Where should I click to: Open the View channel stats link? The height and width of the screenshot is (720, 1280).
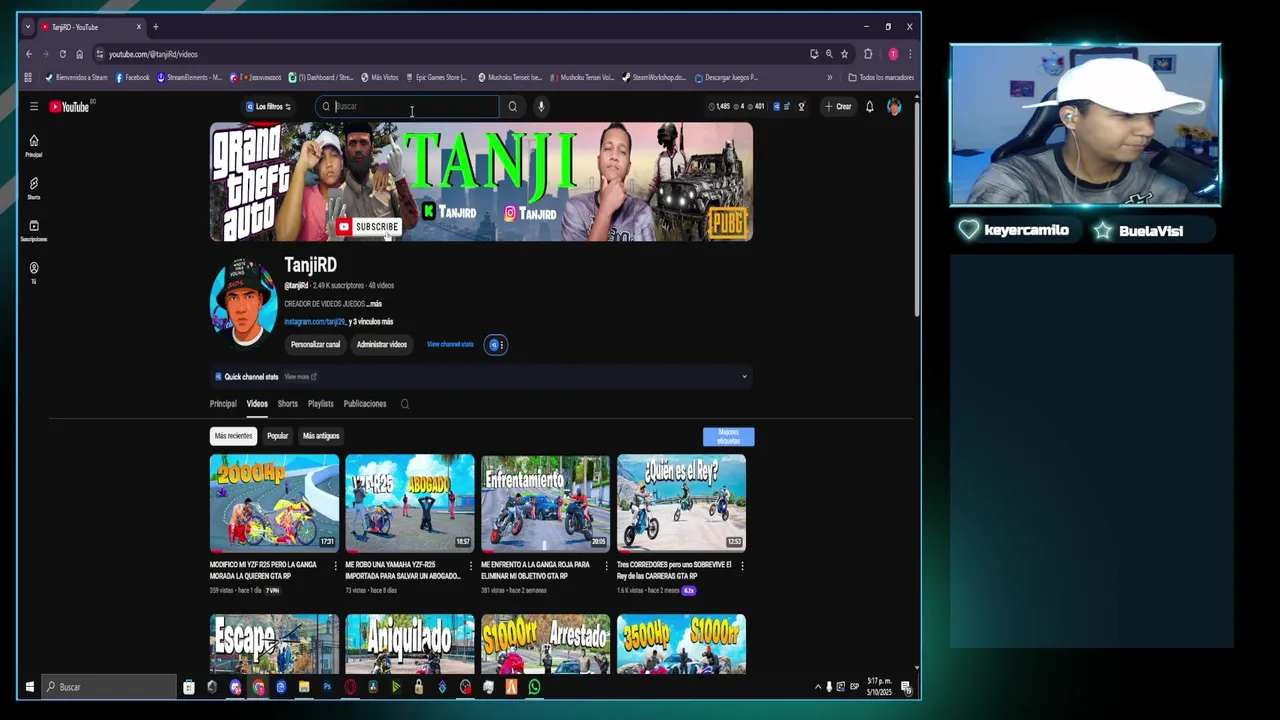450,345
